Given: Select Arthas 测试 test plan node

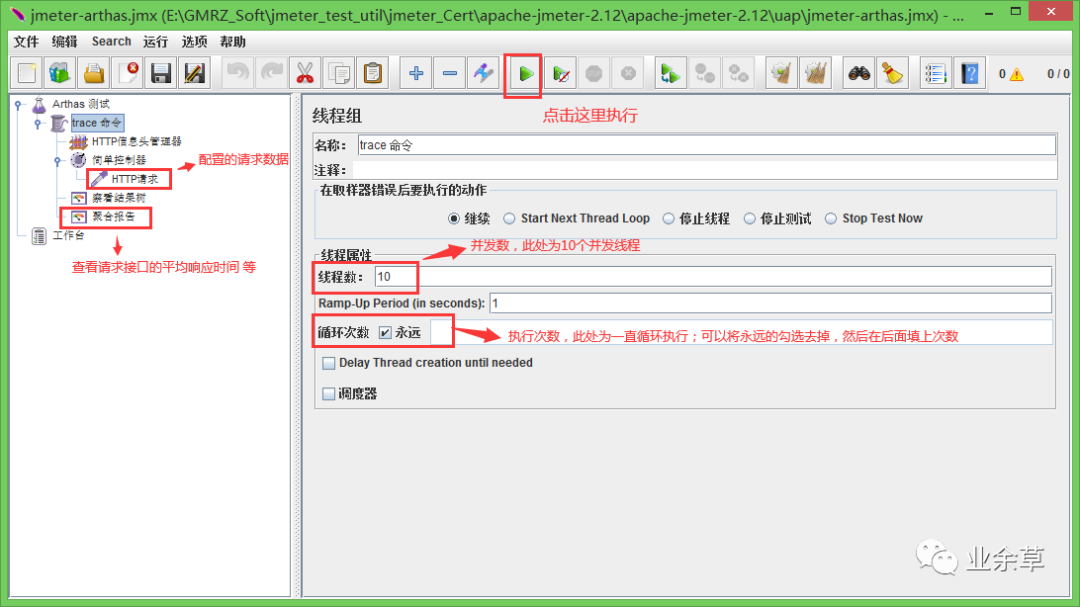Looking at the screenshot, I should coord(81,104).
